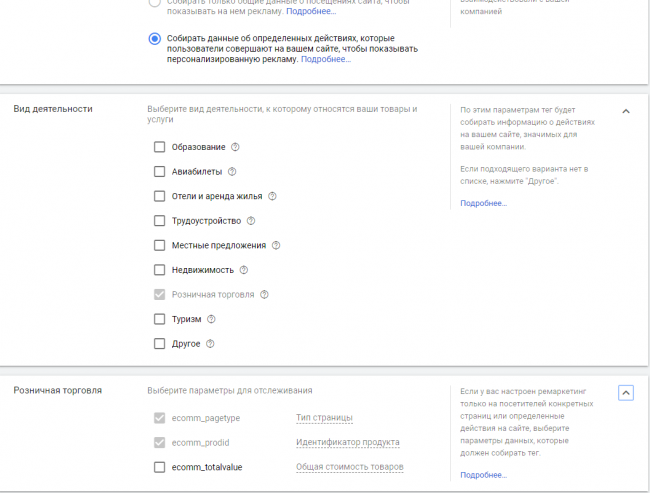Click help icon next to Туризм

click(211, 319)
